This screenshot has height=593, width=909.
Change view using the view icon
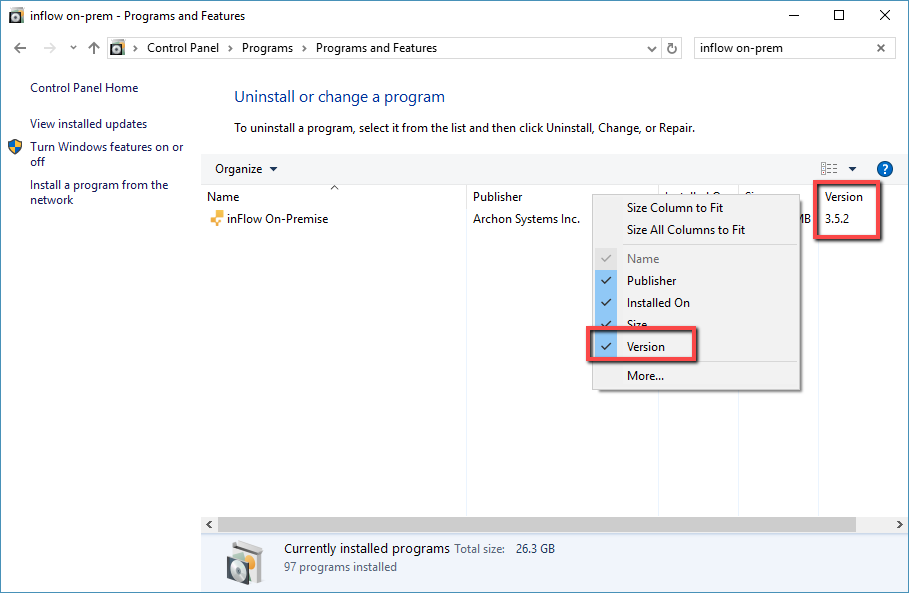pyautogui.click(x=829, y=169)
